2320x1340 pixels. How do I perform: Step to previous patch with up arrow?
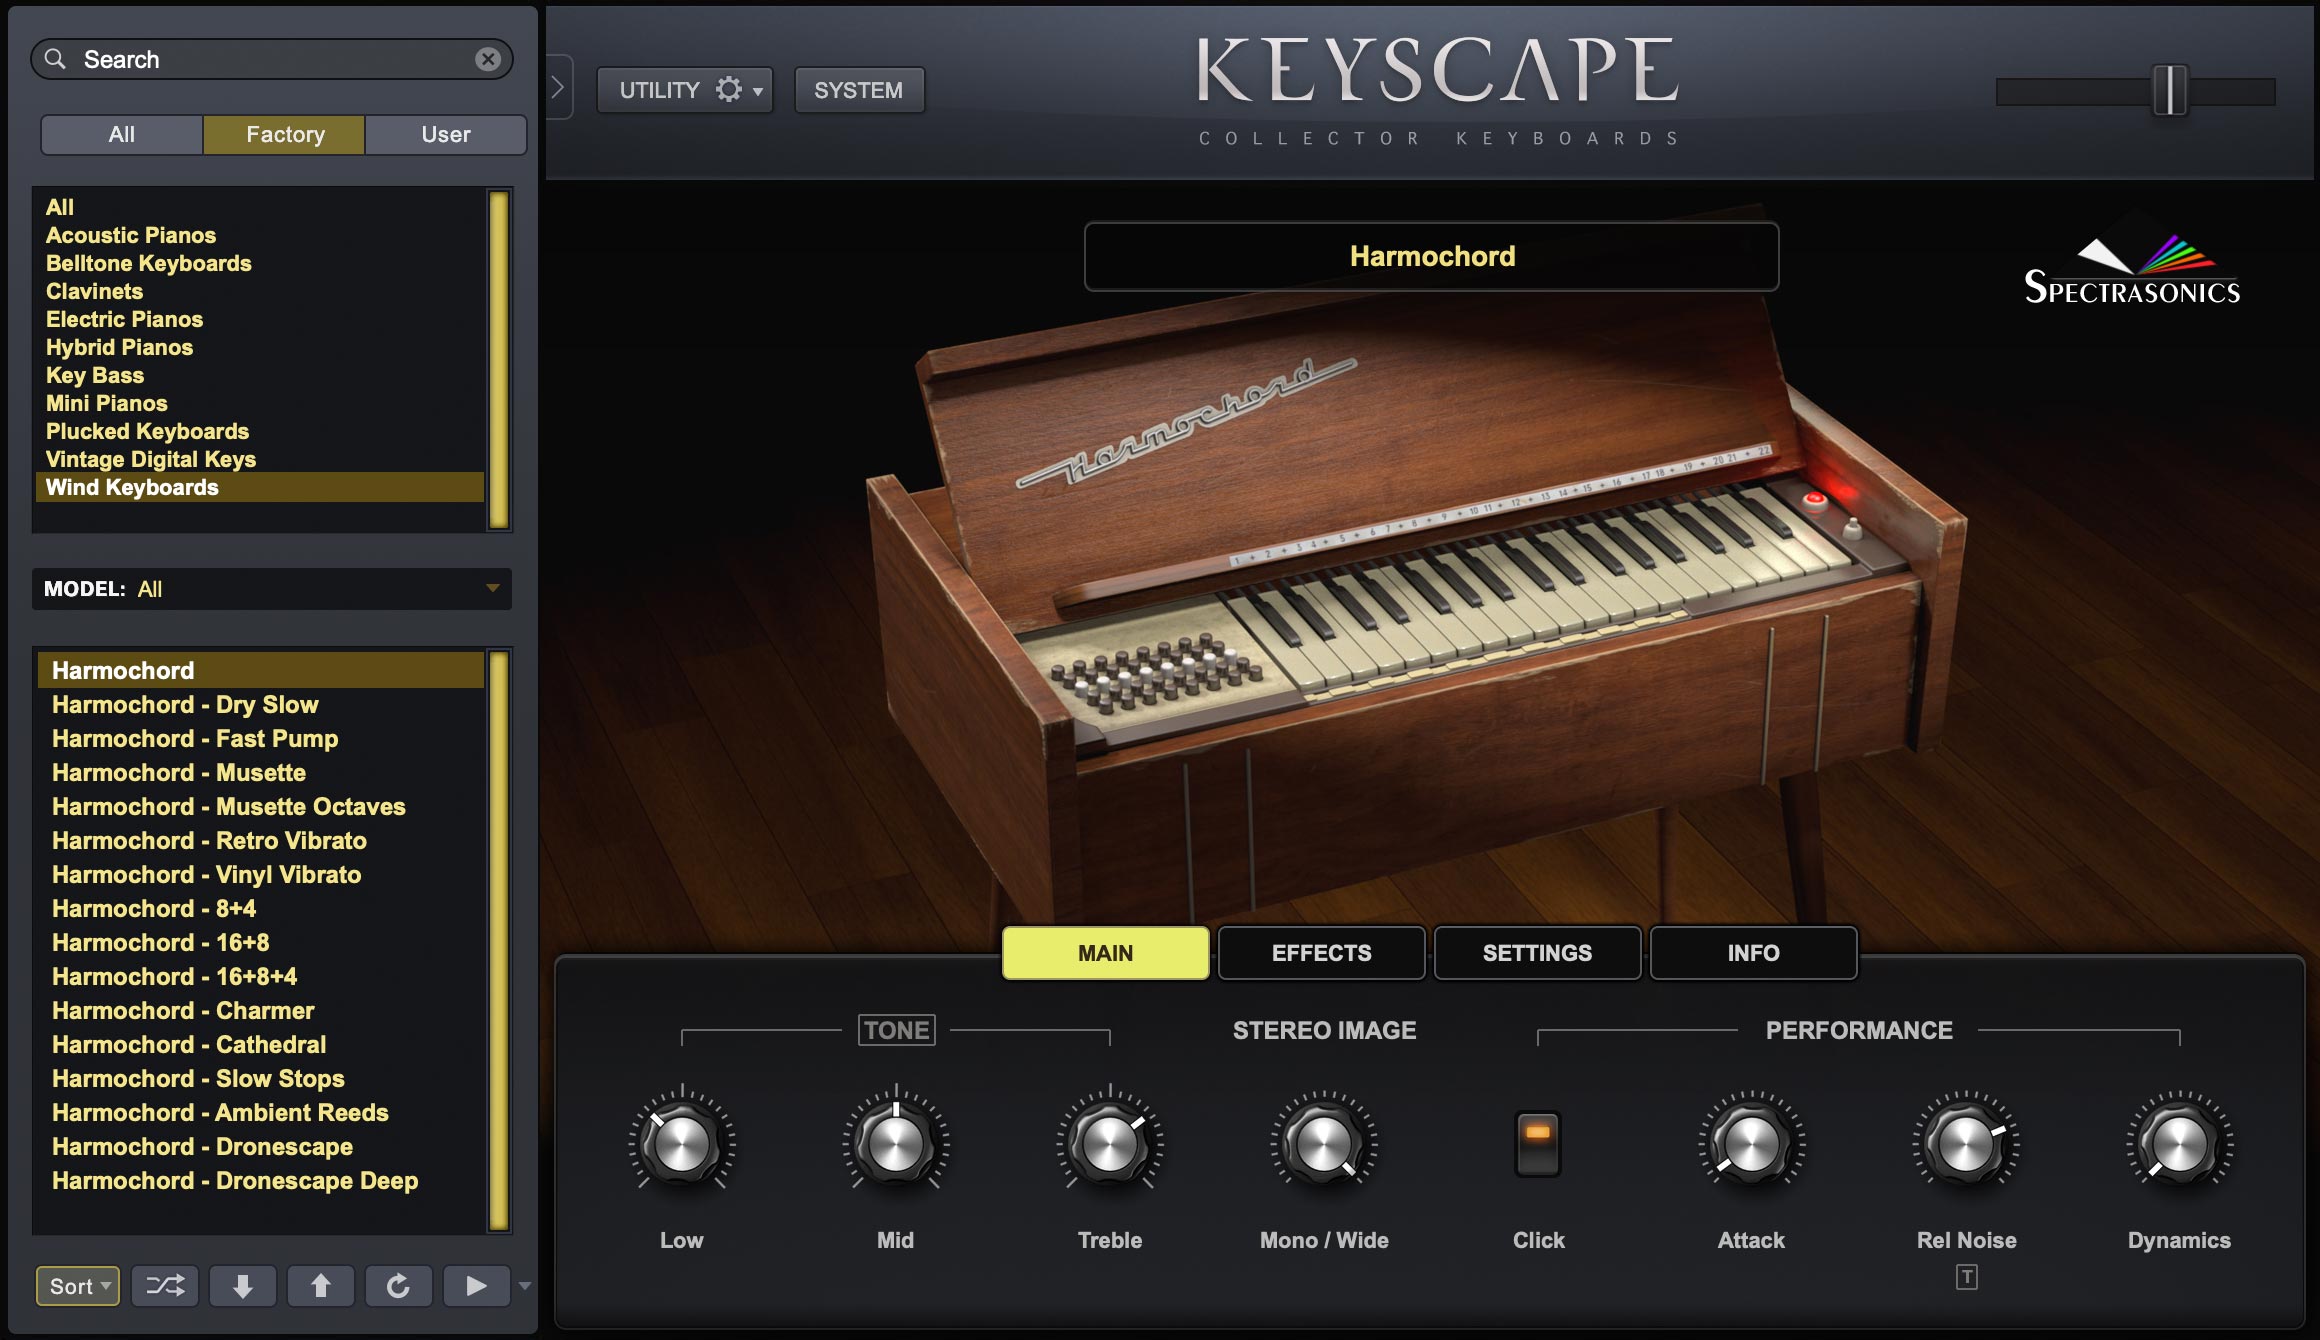[321, 1286]
